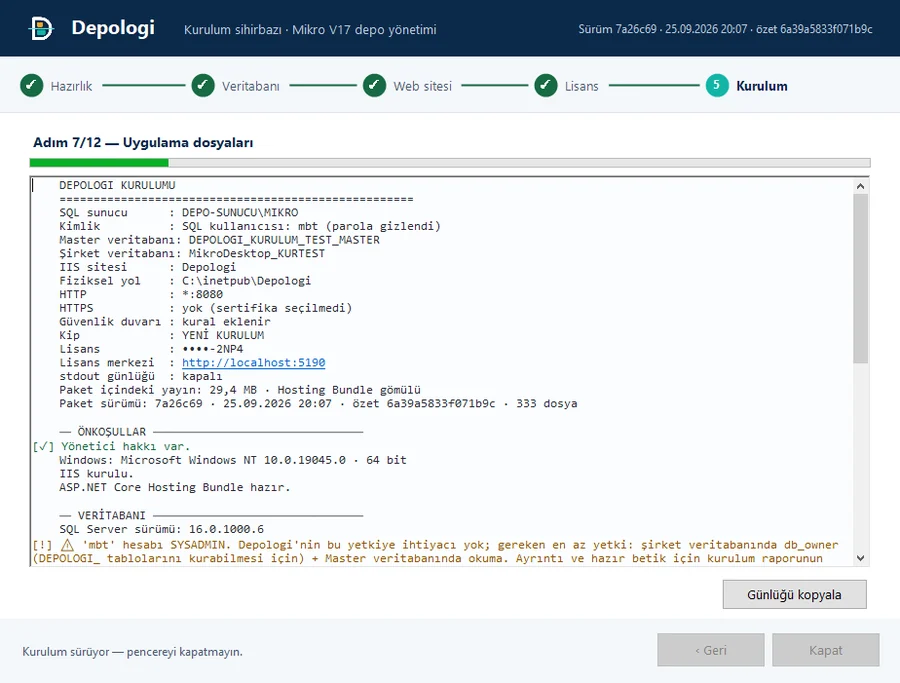
Task: Click the Lisans step checkmark icon
Action: tap(546, 86)
